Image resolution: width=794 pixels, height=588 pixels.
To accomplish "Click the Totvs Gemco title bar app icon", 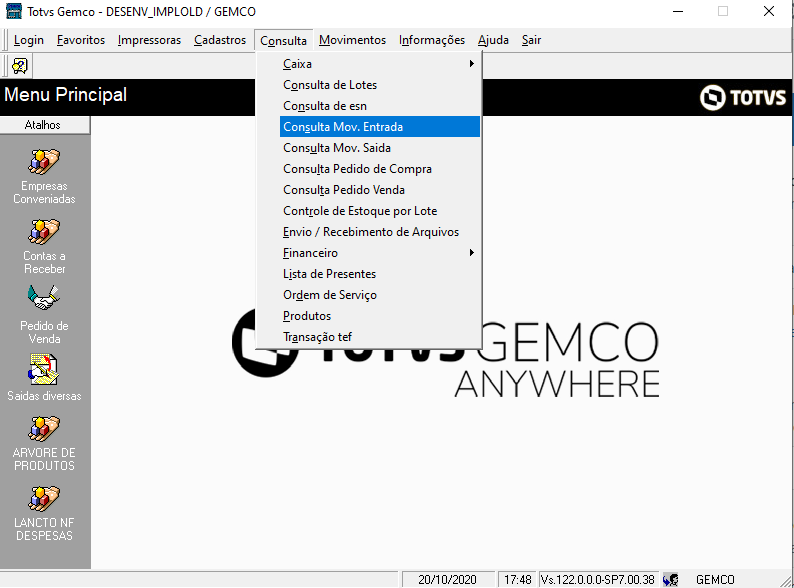I will [14, 11].
